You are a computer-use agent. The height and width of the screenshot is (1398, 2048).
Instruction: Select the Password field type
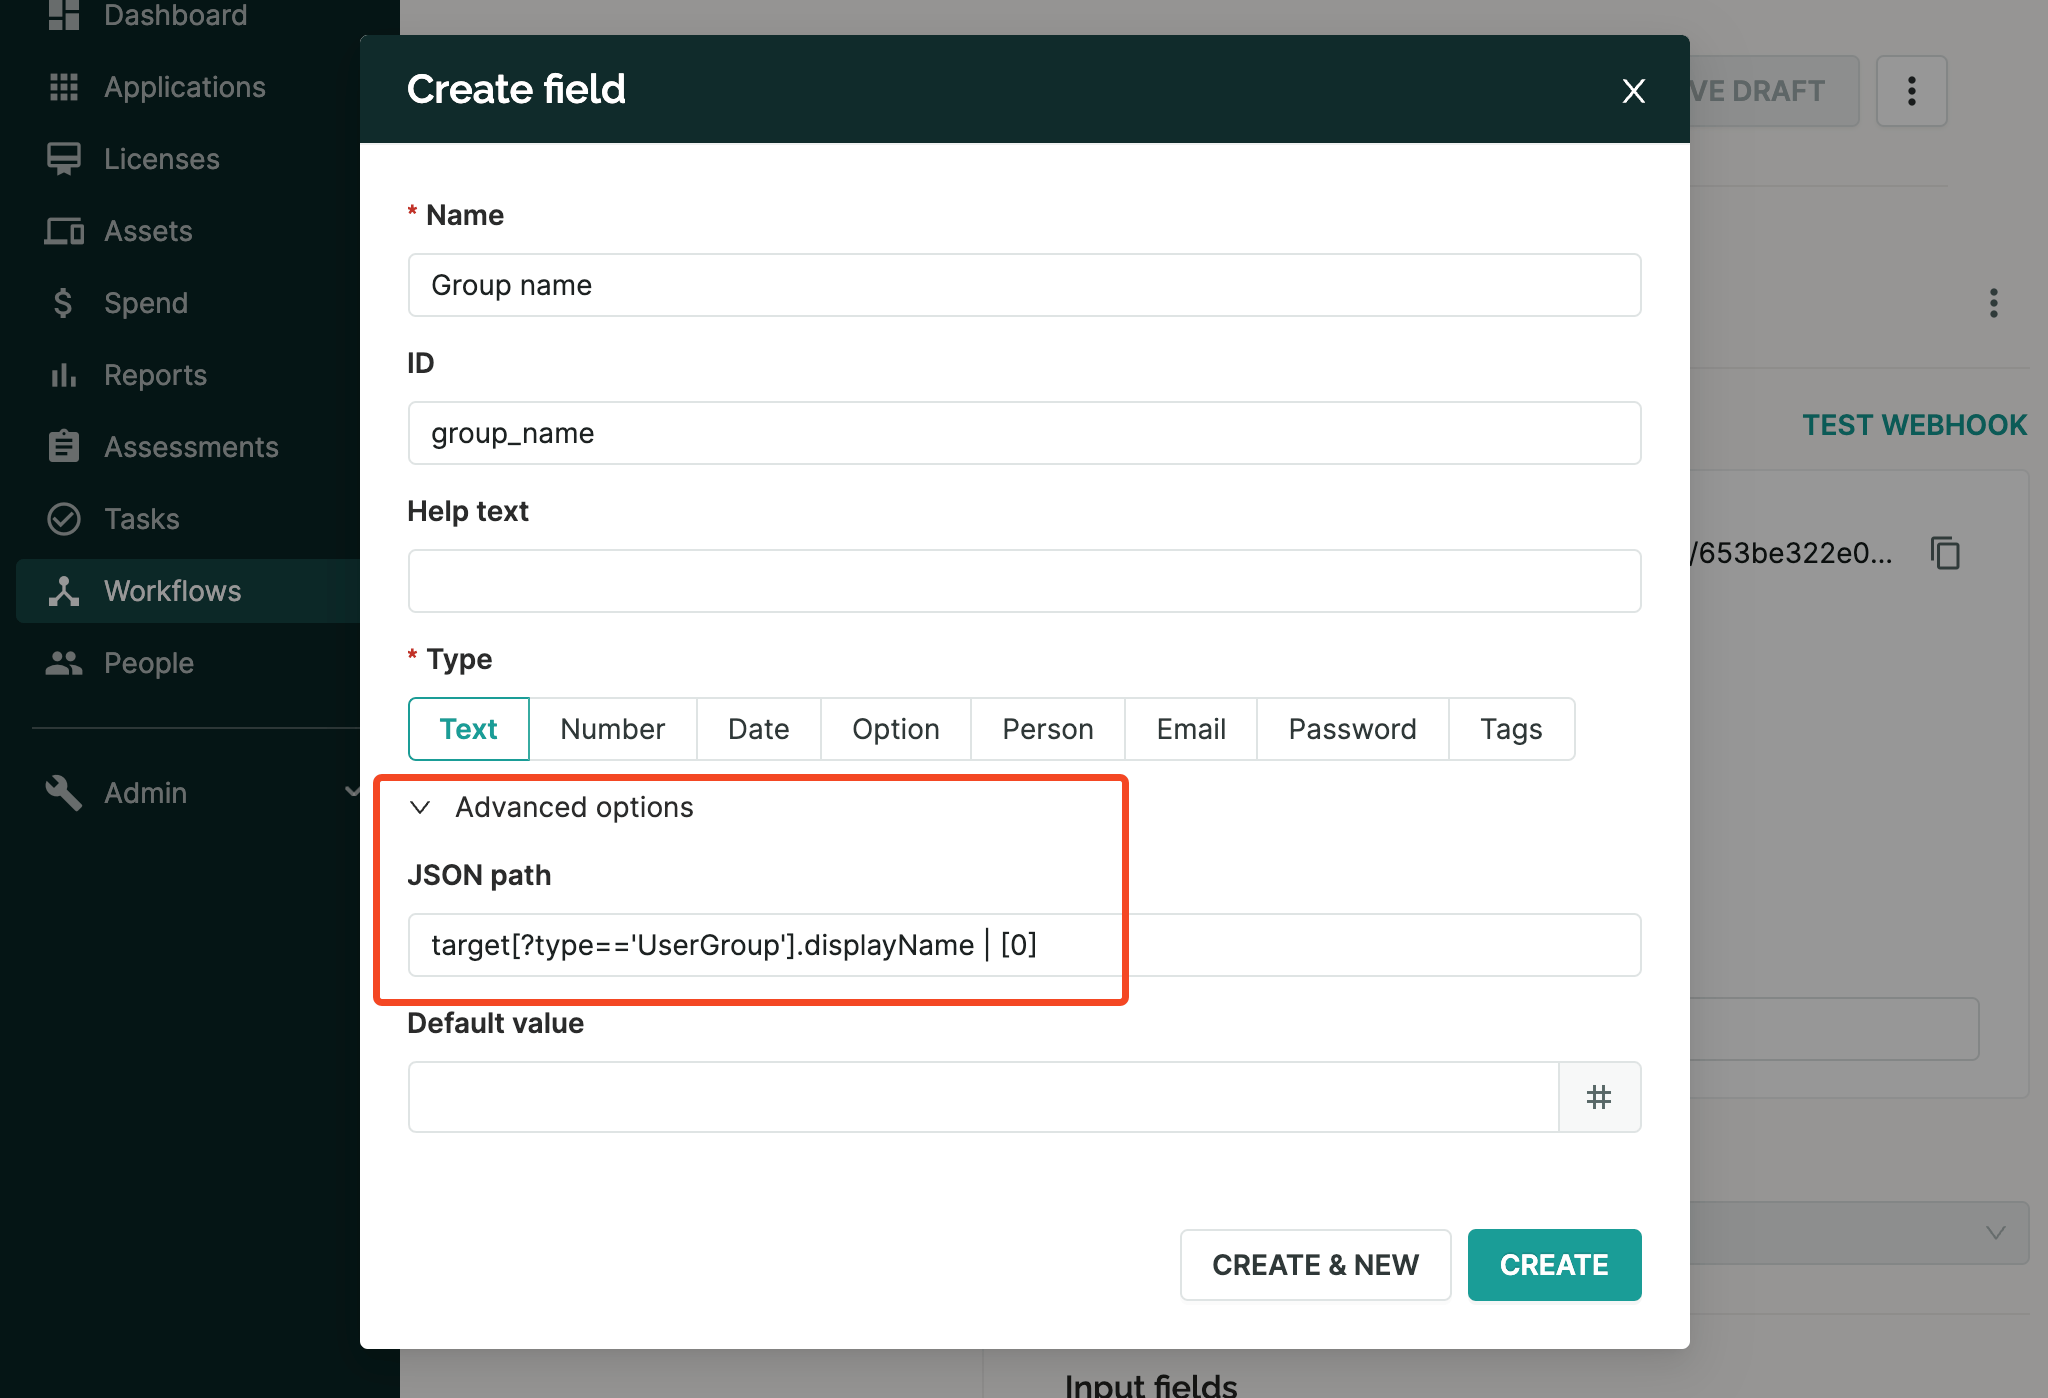pyautogui.click(x=1352, y=729)
